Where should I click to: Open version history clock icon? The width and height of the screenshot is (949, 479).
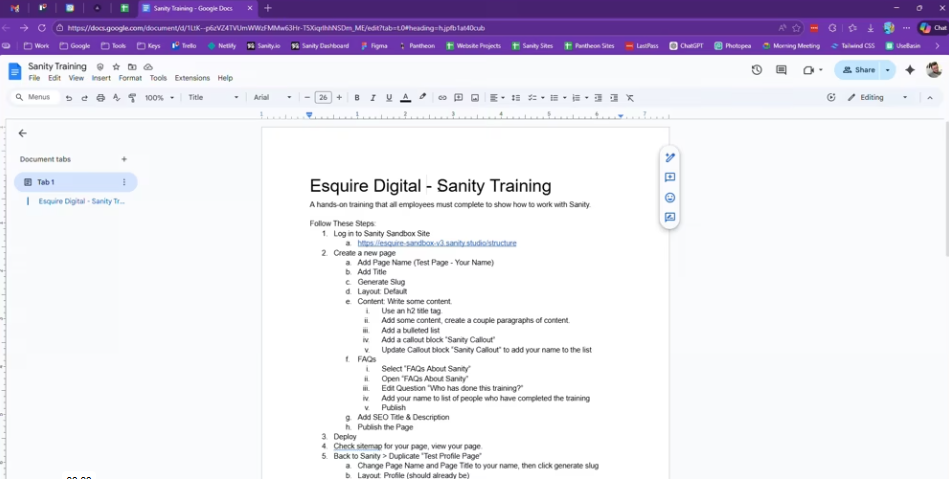[x=757, y=70]
